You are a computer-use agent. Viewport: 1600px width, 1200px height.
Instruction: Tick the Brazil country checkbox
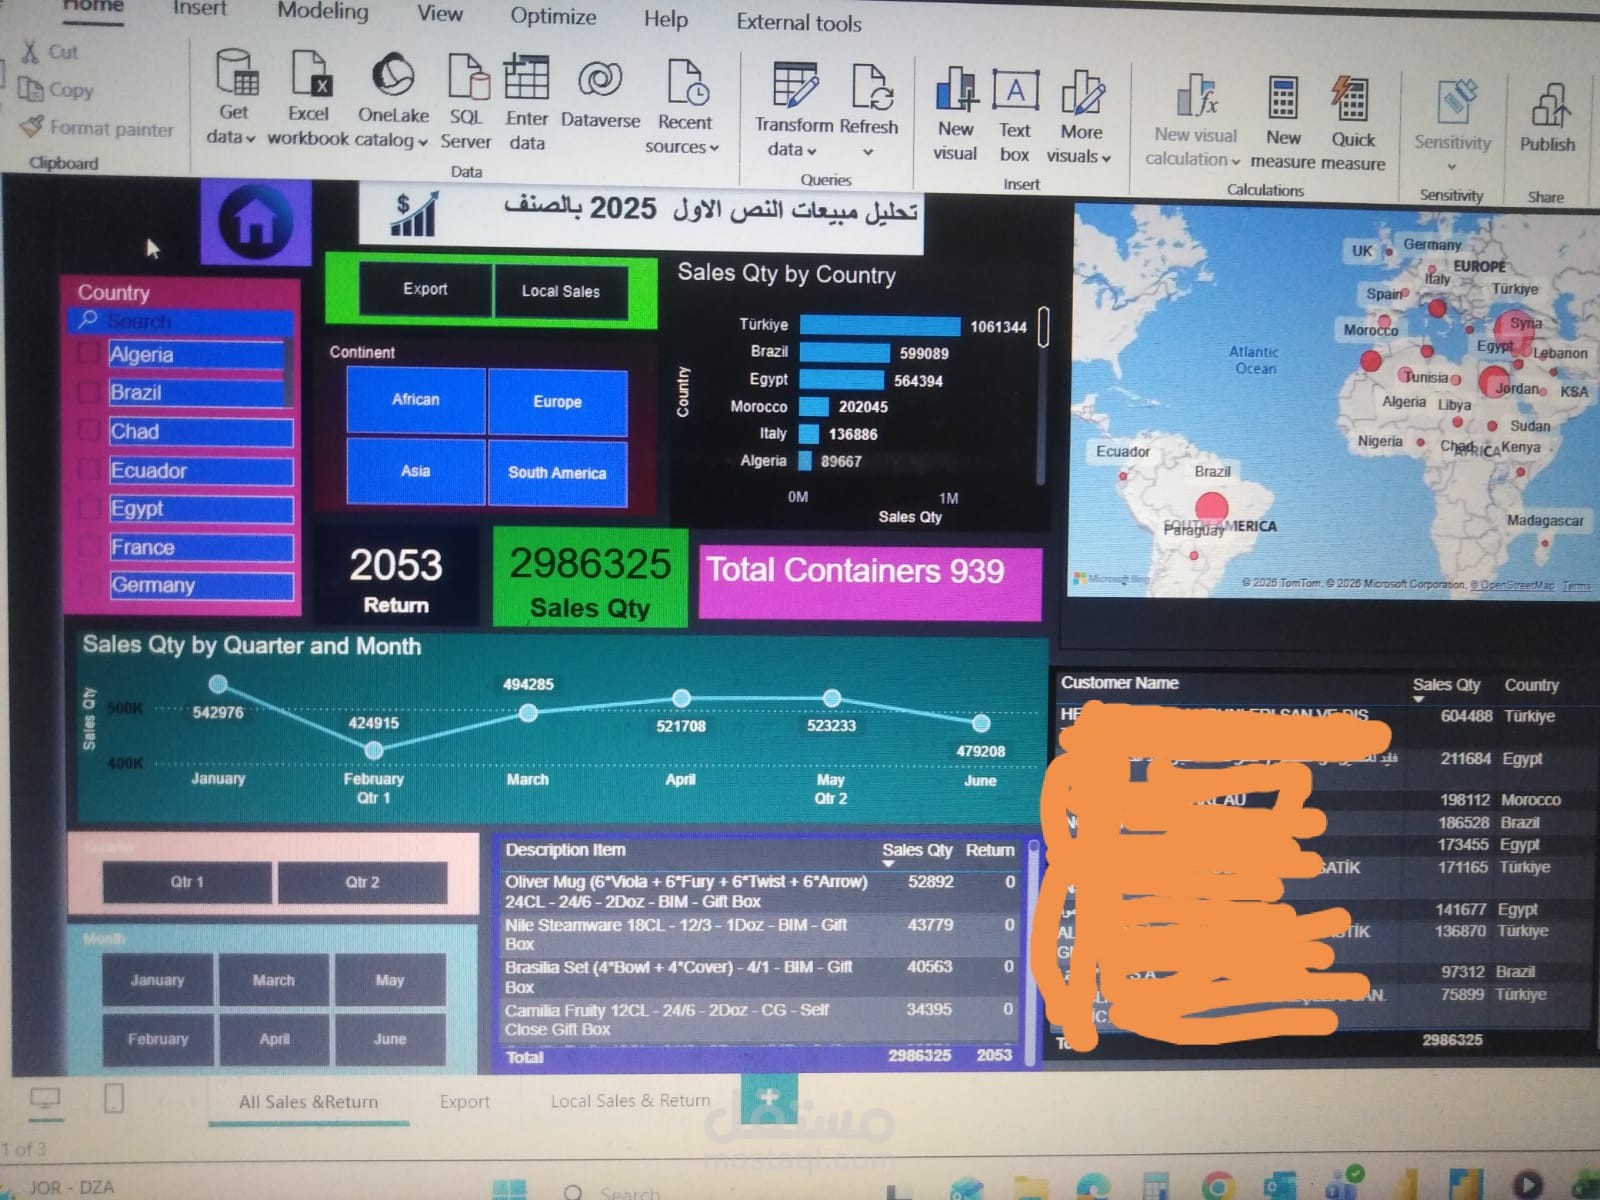point(89,392)
